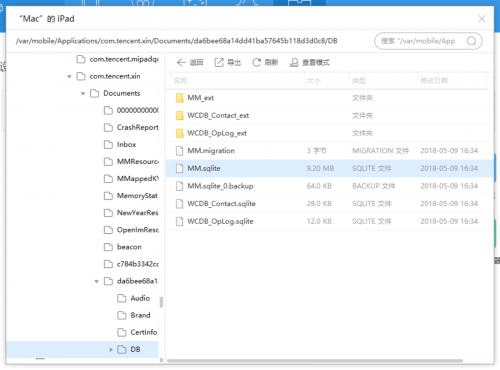Select the MMResource tree item

pos(138,162)
